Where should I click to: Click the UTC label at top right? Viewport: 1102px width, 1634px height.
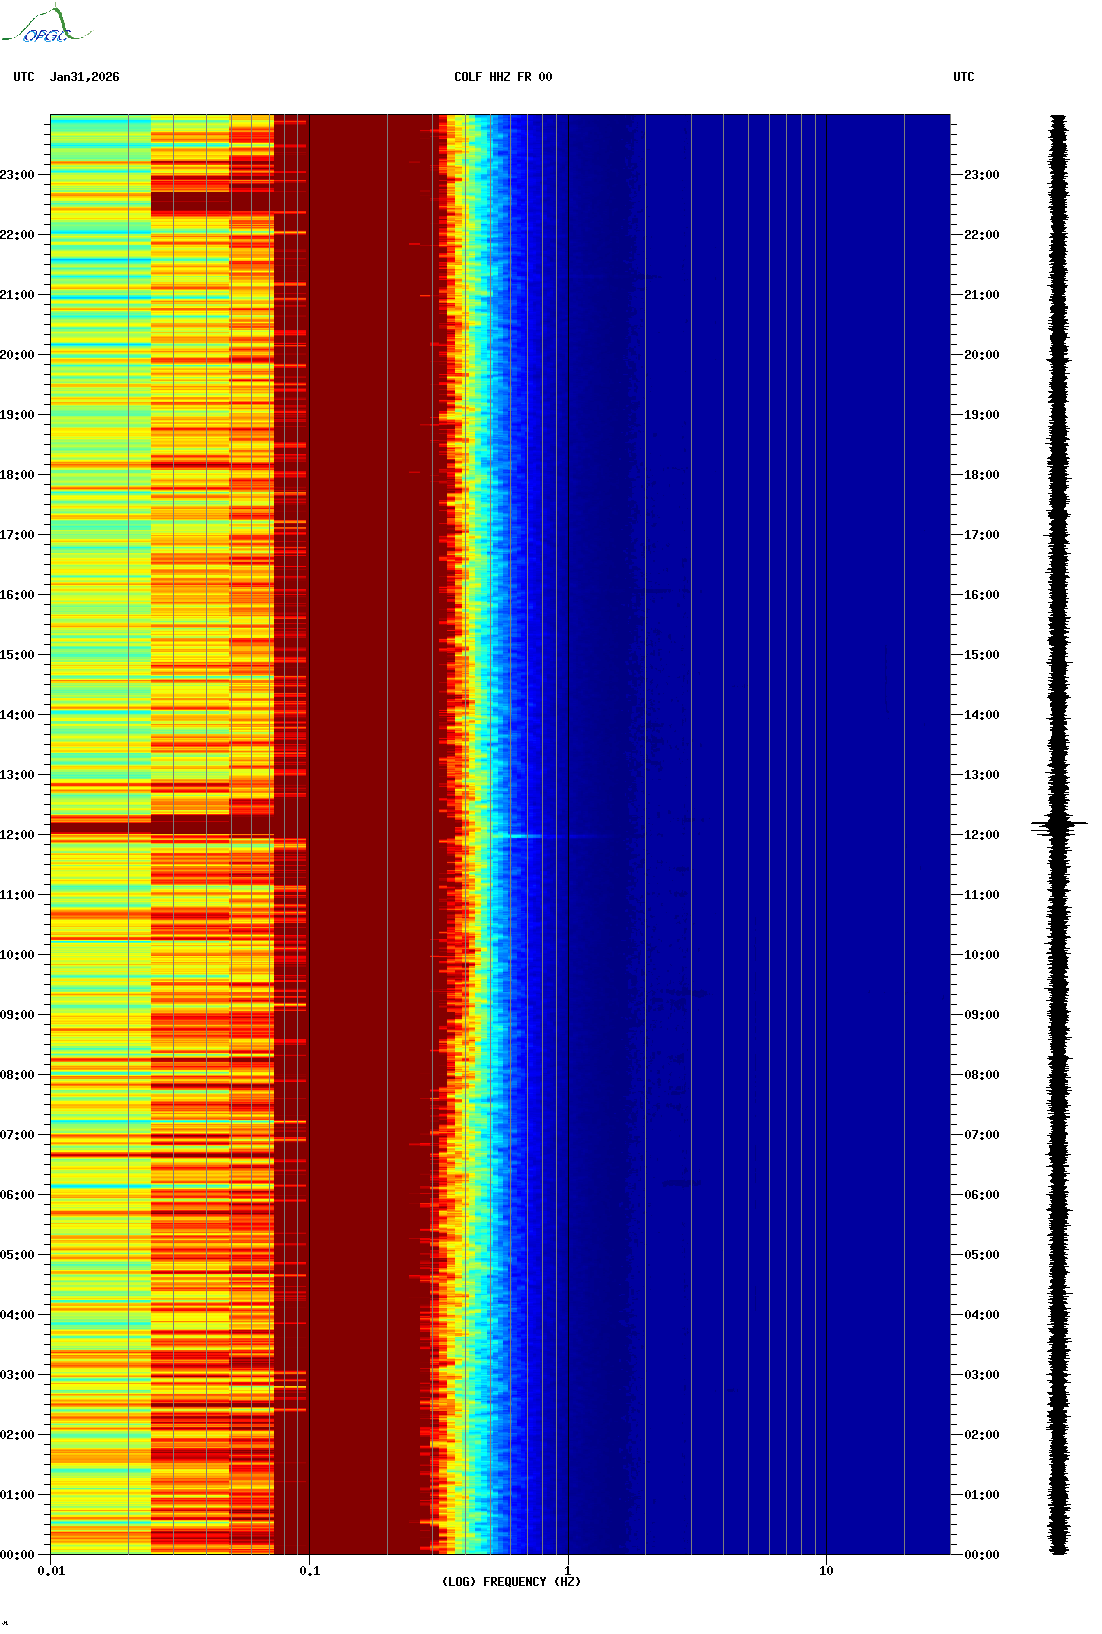point(963,77)
